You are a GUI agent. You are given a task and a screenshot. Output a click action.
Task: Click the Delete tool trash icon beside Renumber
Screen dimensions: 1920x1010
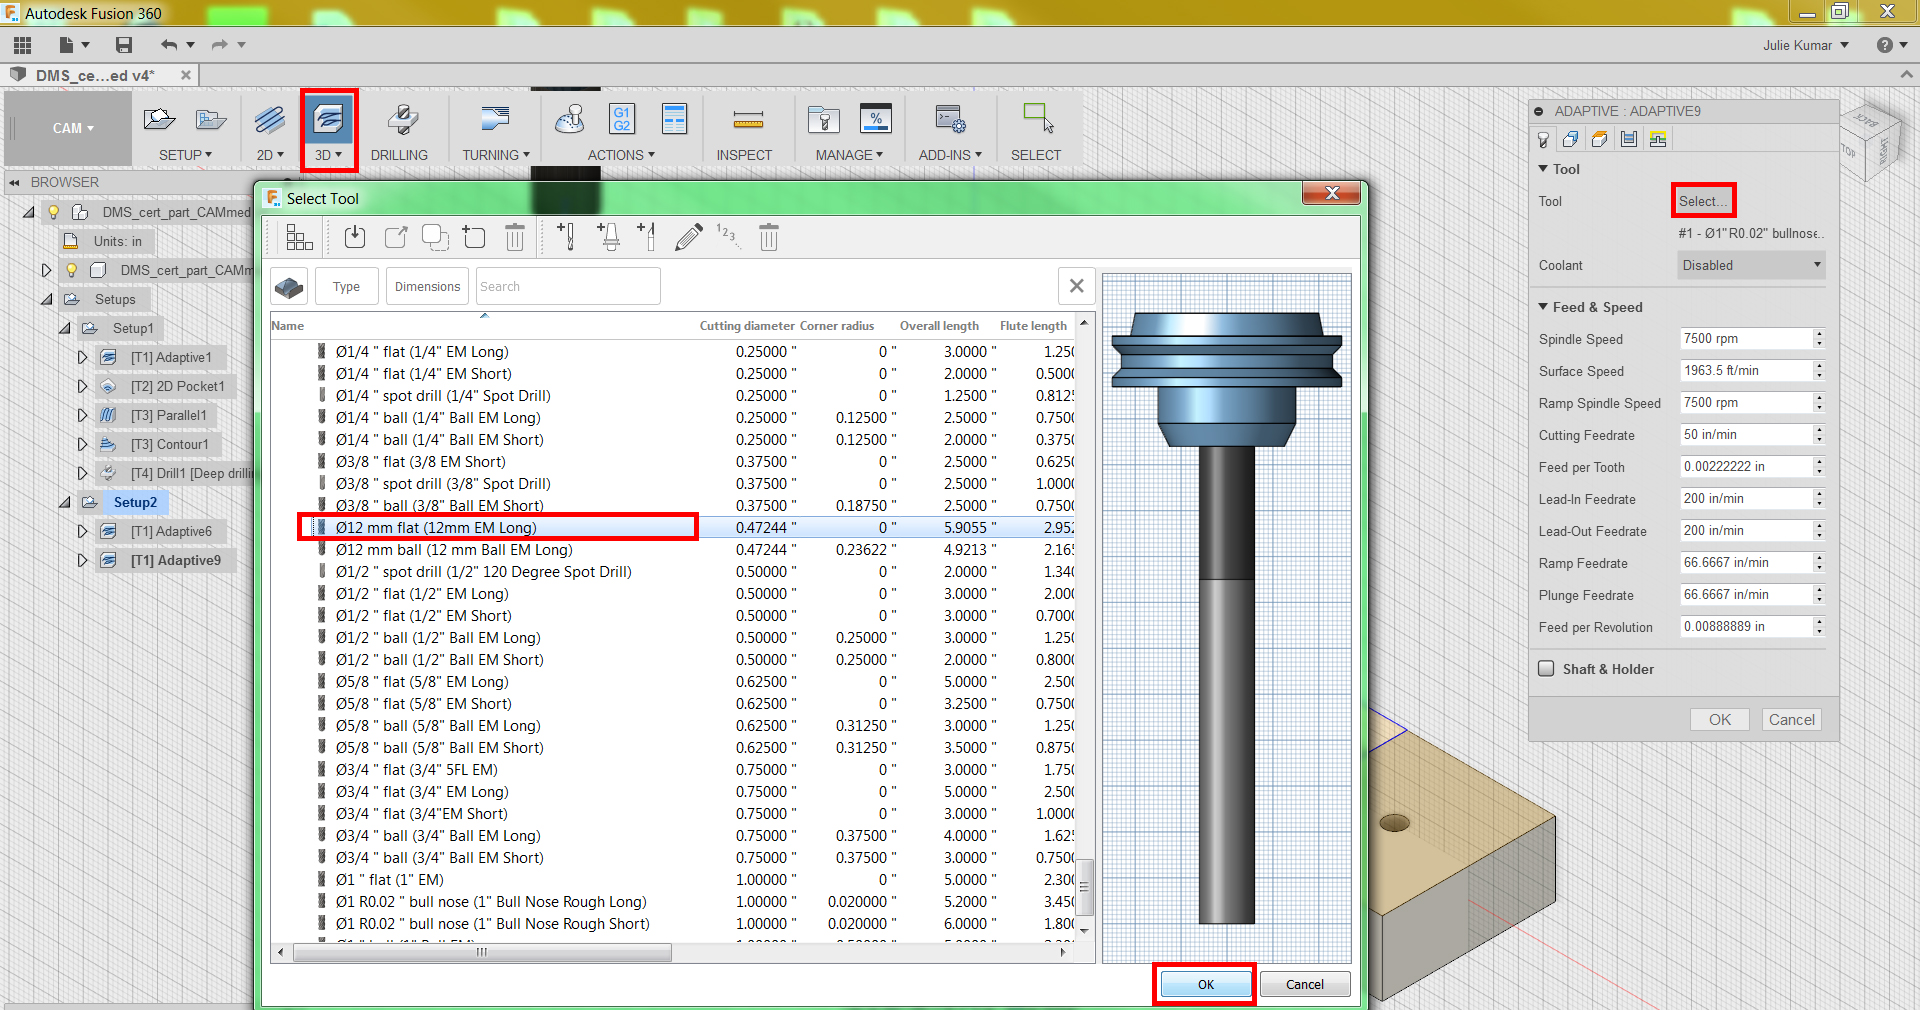click(x=768, y=237)
